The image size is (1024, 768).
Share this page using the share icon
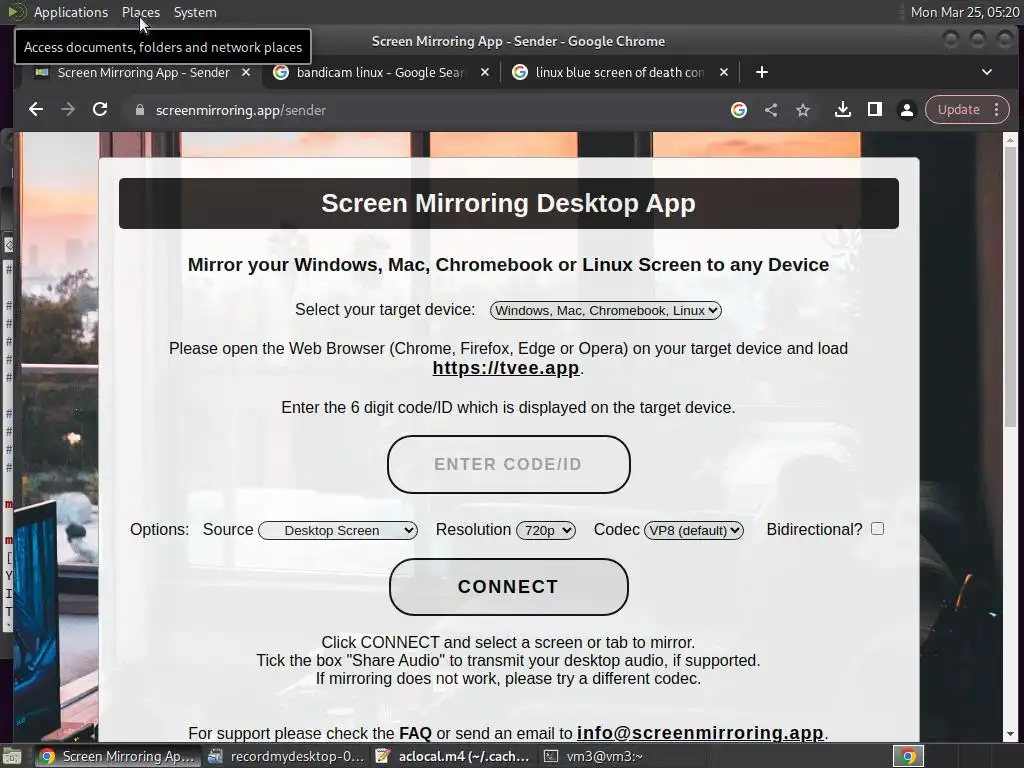(771, 110)
